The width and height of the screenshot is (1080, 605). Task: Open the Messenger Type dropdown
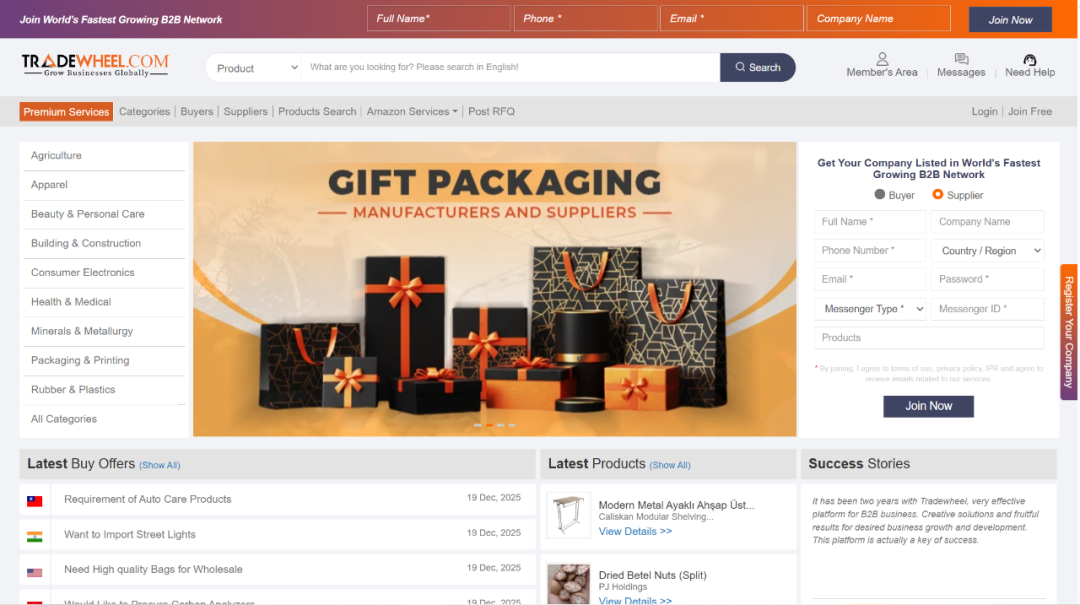(870, 309)
